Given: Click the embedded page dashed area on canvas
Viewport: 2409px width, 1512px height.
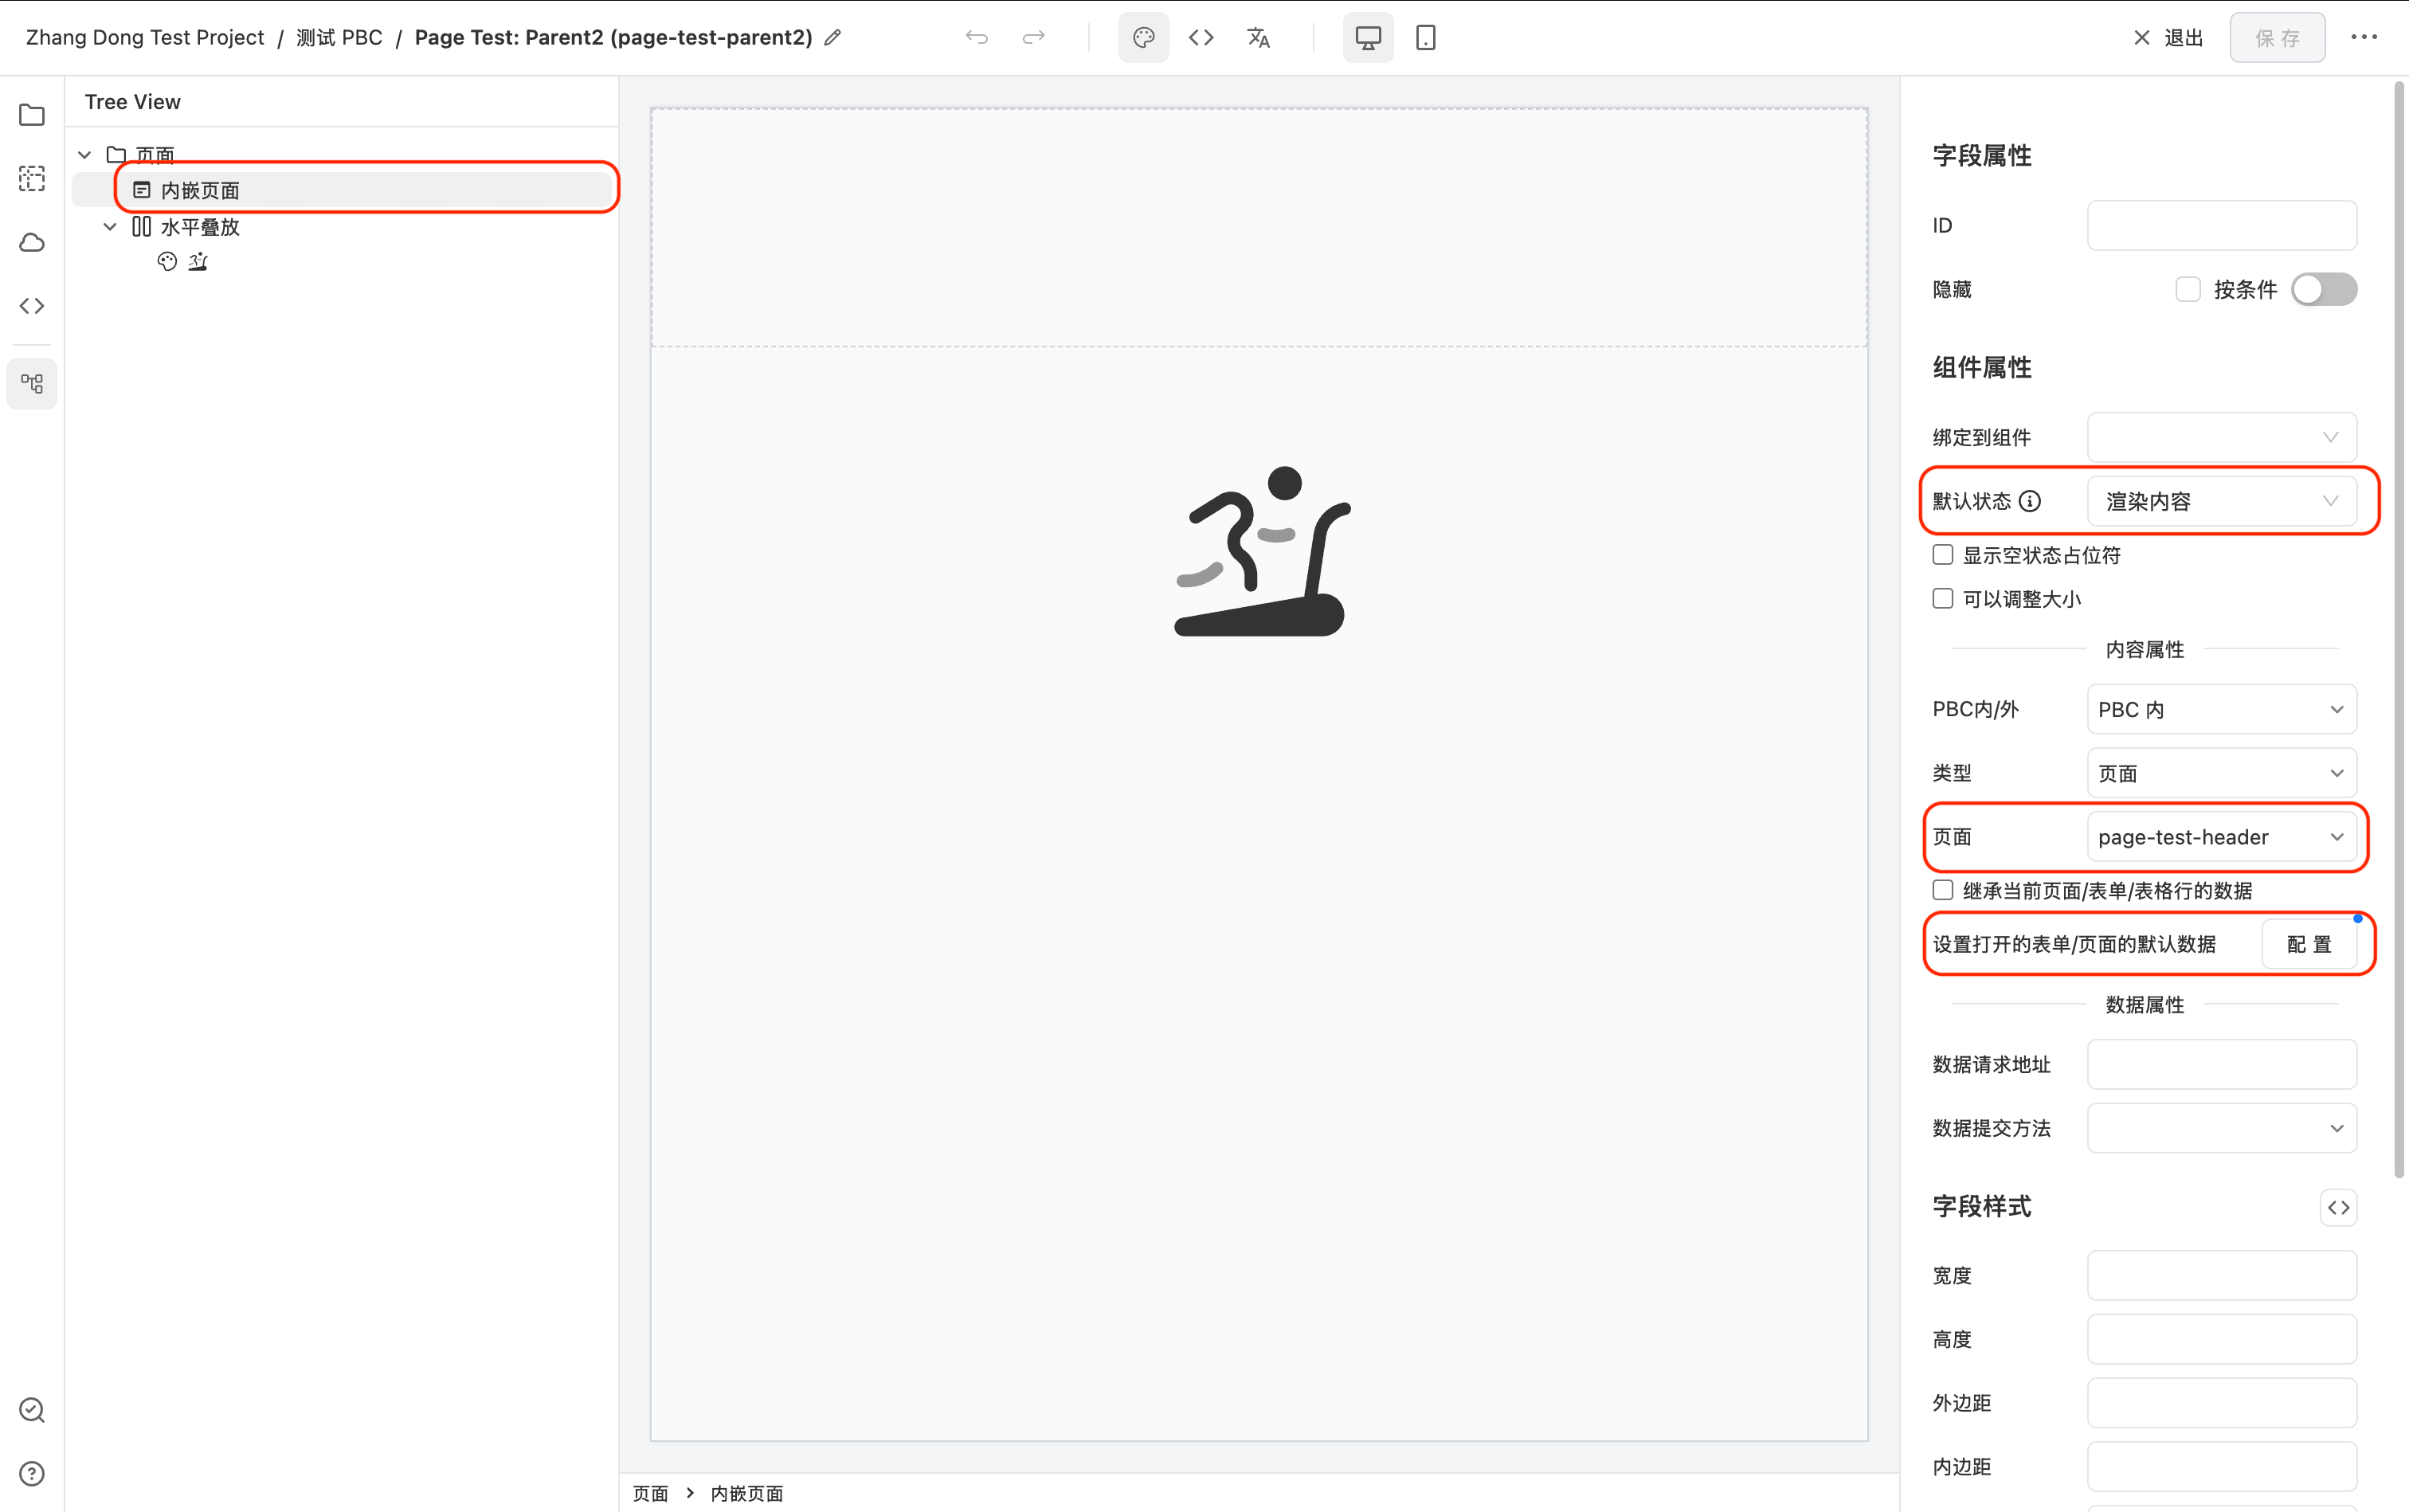Looking at the screenshot, I should coord(1259,228).
